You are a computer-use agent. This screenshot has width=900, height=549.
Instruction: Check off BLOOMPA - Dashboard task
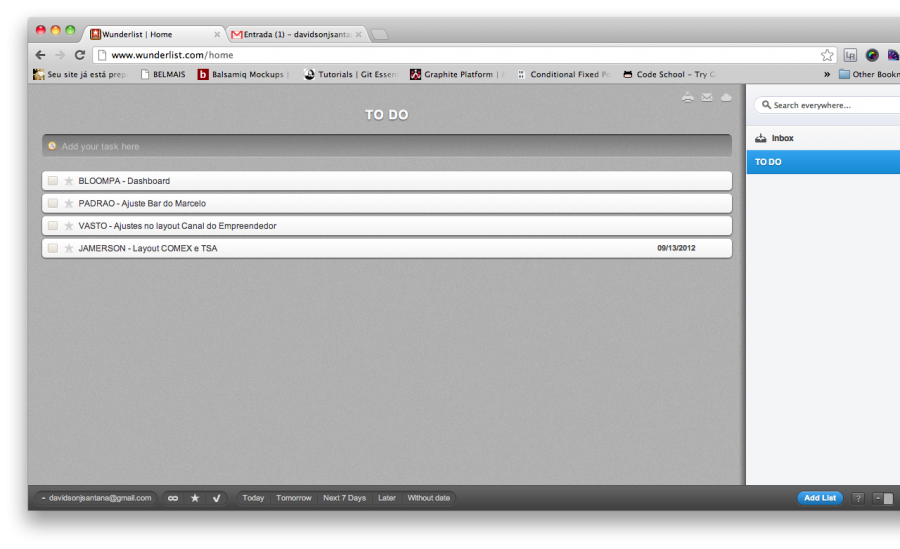click(x=53, y=181)
